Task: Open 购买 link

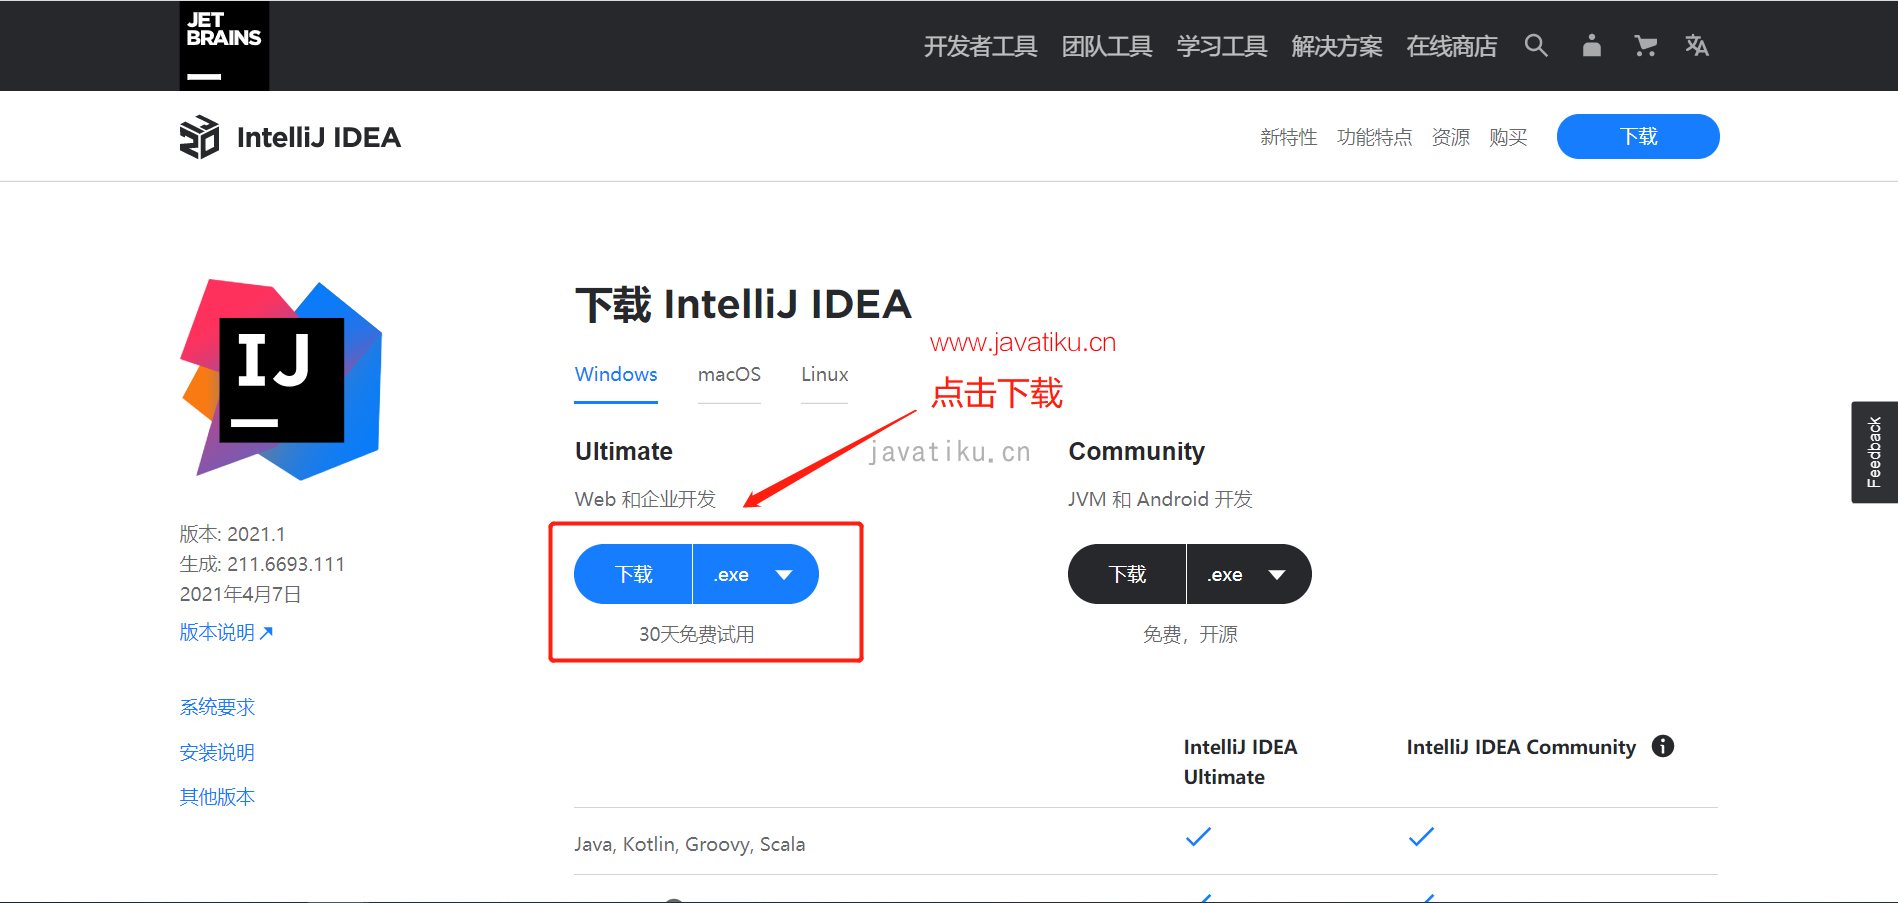Action: click(1508, 137)
